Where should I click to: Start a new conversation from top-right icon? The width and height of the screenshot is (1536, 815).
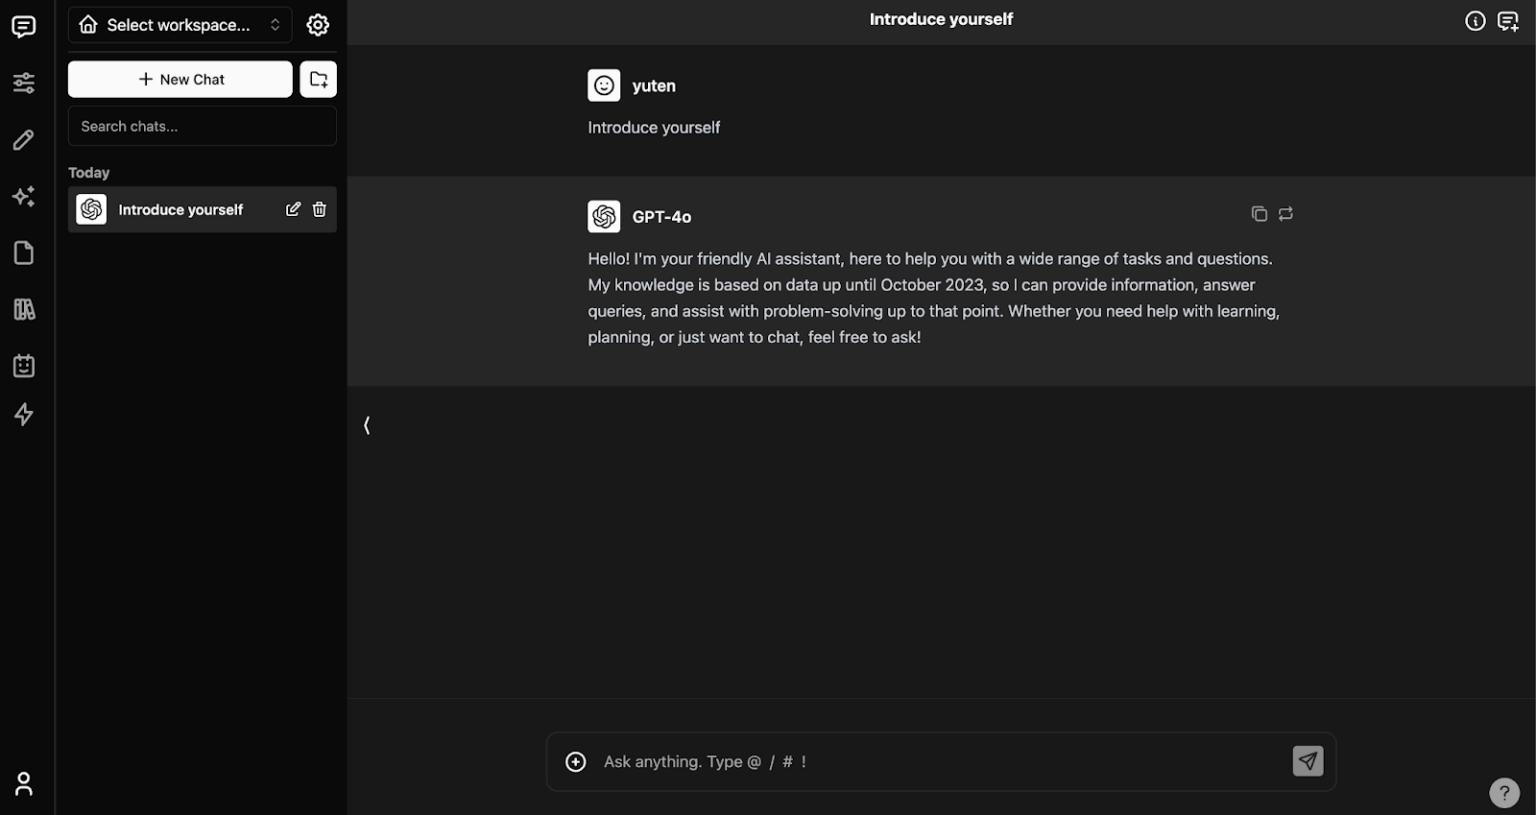point(1509,20)
